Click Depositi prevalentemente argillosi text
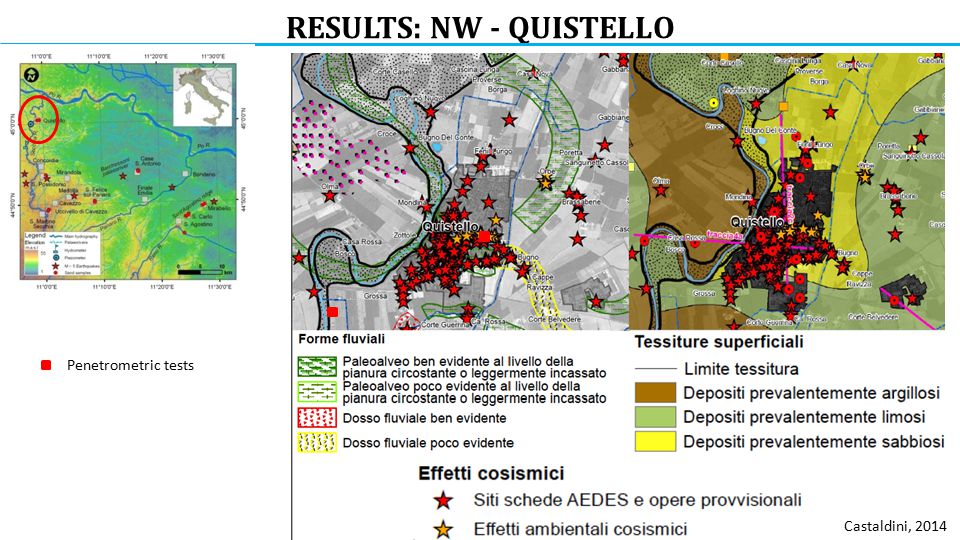Image resolution: width=960 pixels, height=540 pixels. [811, 393]
